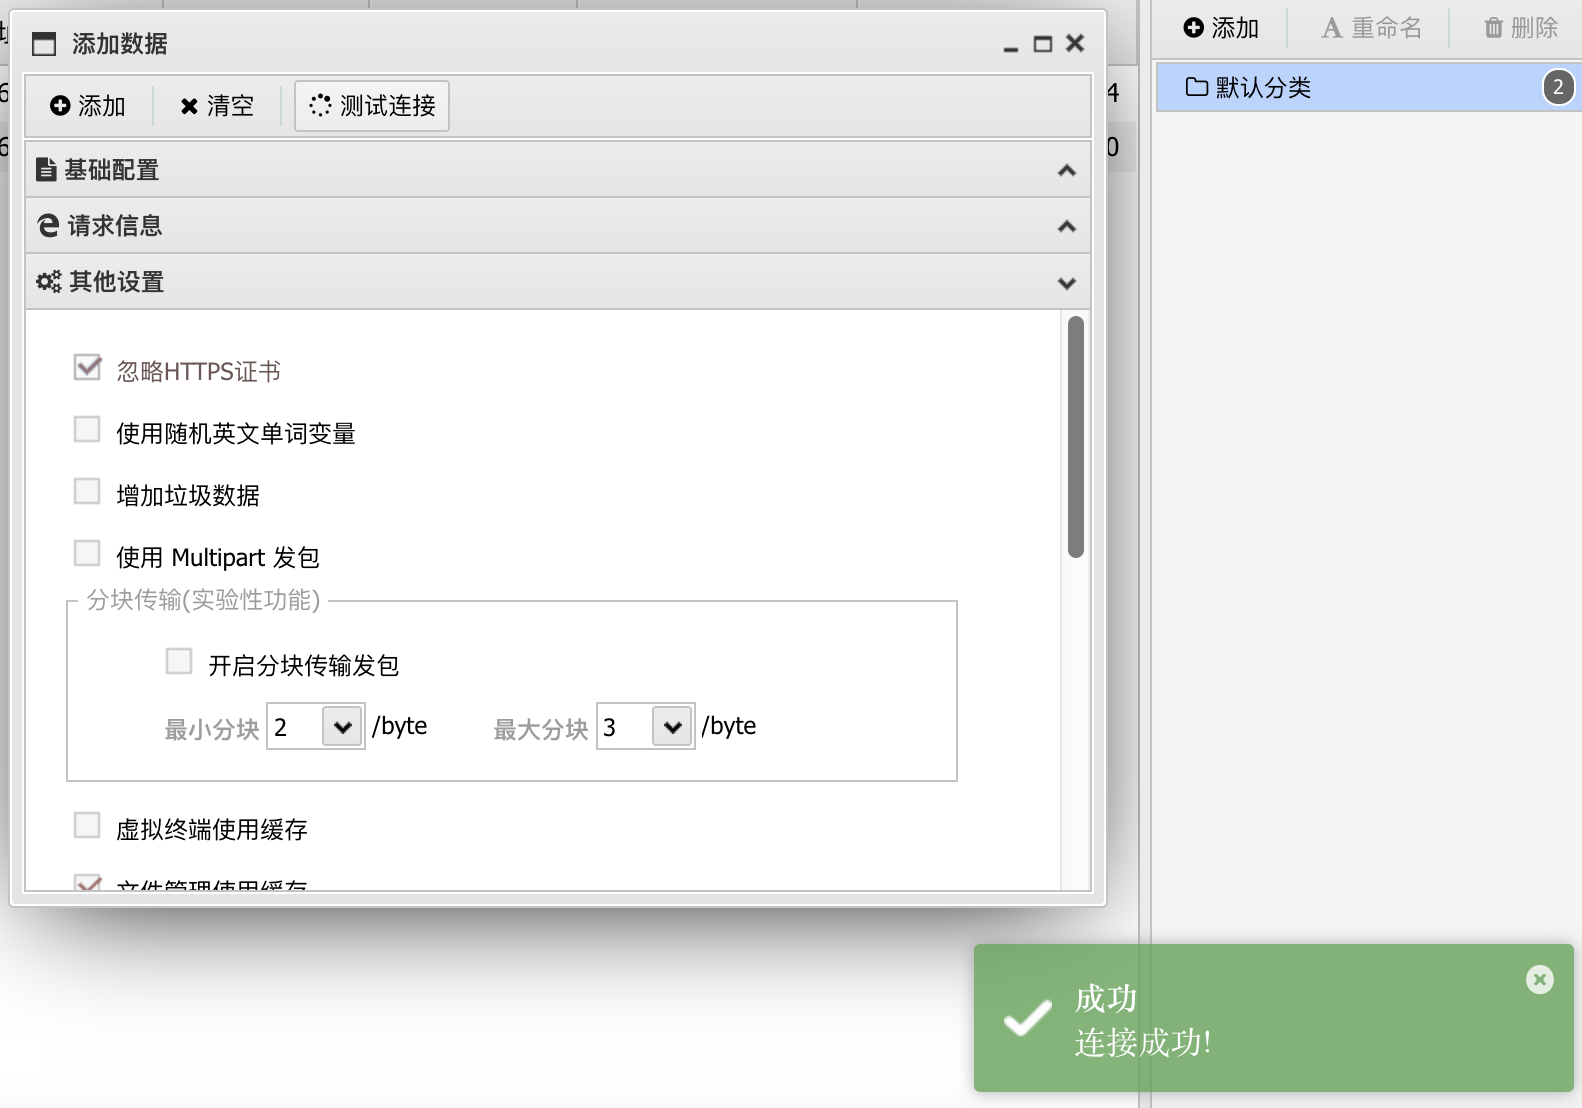Click the dialog's vertical scrollbar
This screenshot has width=1582, height=1108.
1076,437
